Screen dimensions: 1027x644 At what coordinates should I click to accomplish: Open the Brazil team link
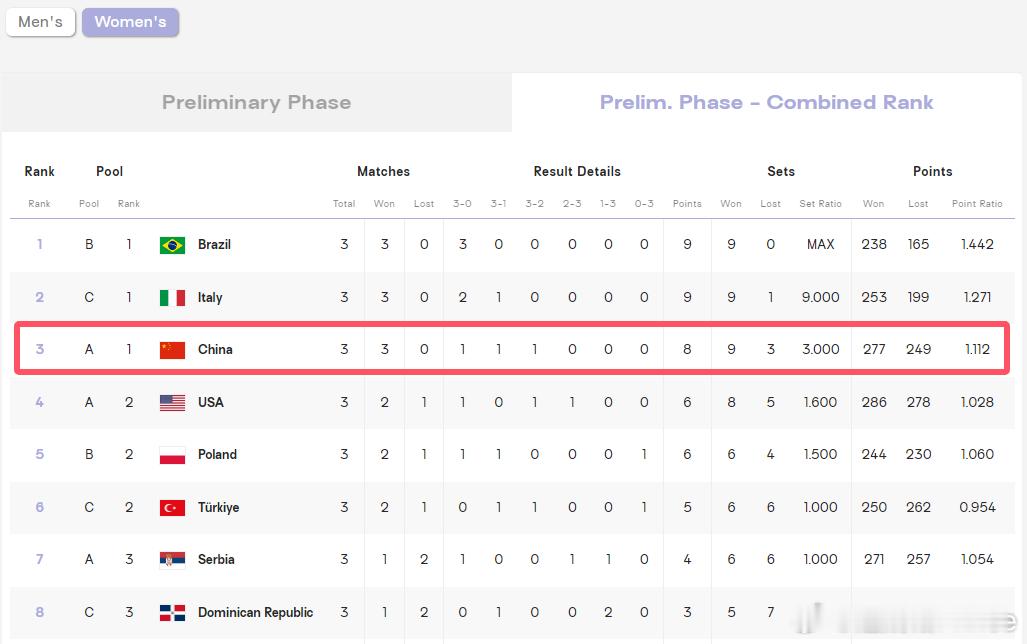(x=214, y=244)
